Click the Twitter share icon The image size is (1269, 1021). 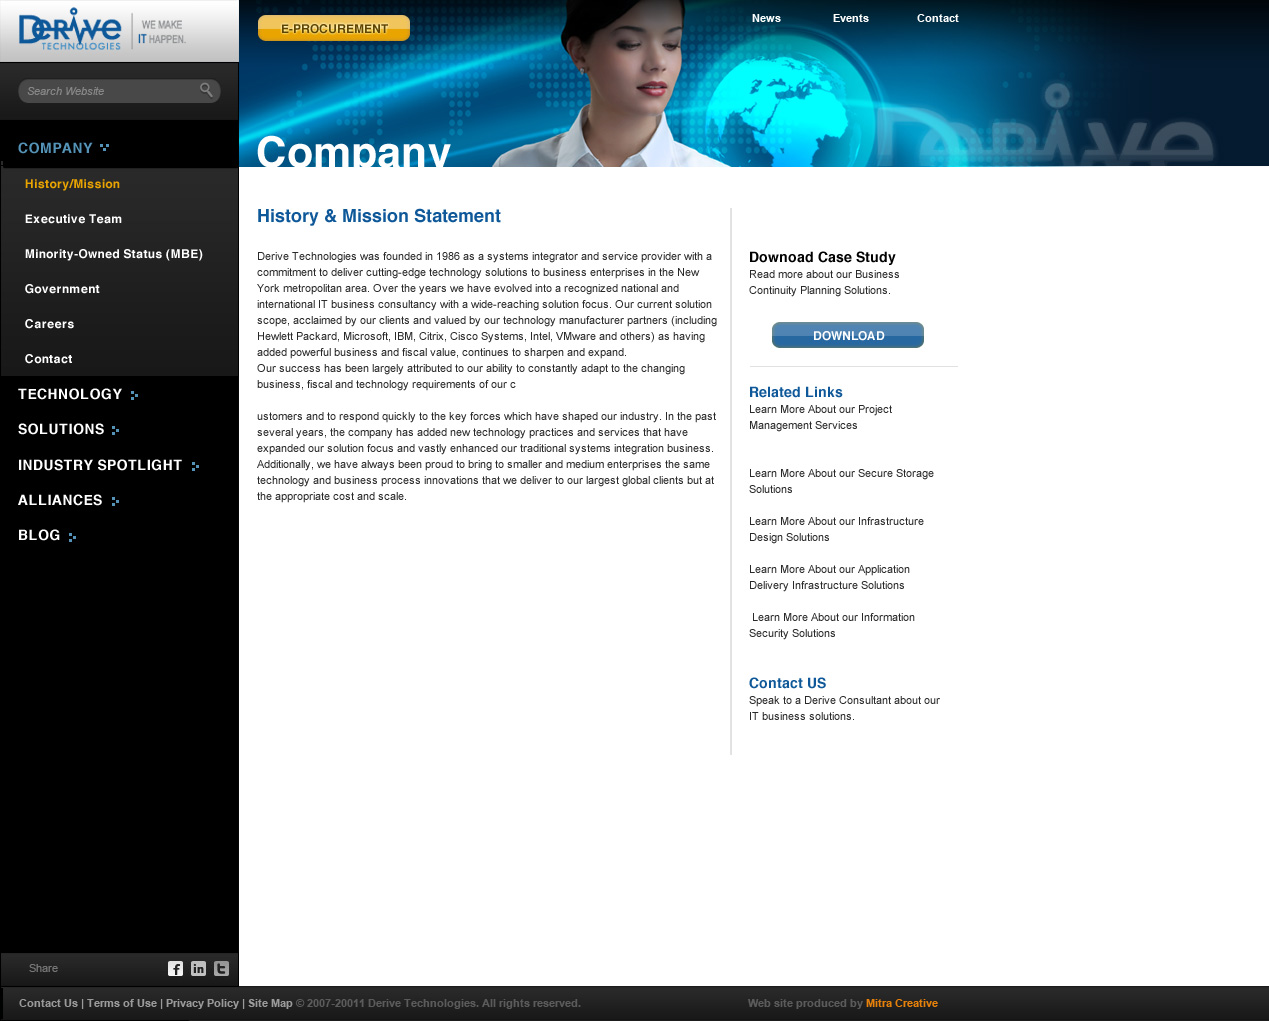(221, 968)
